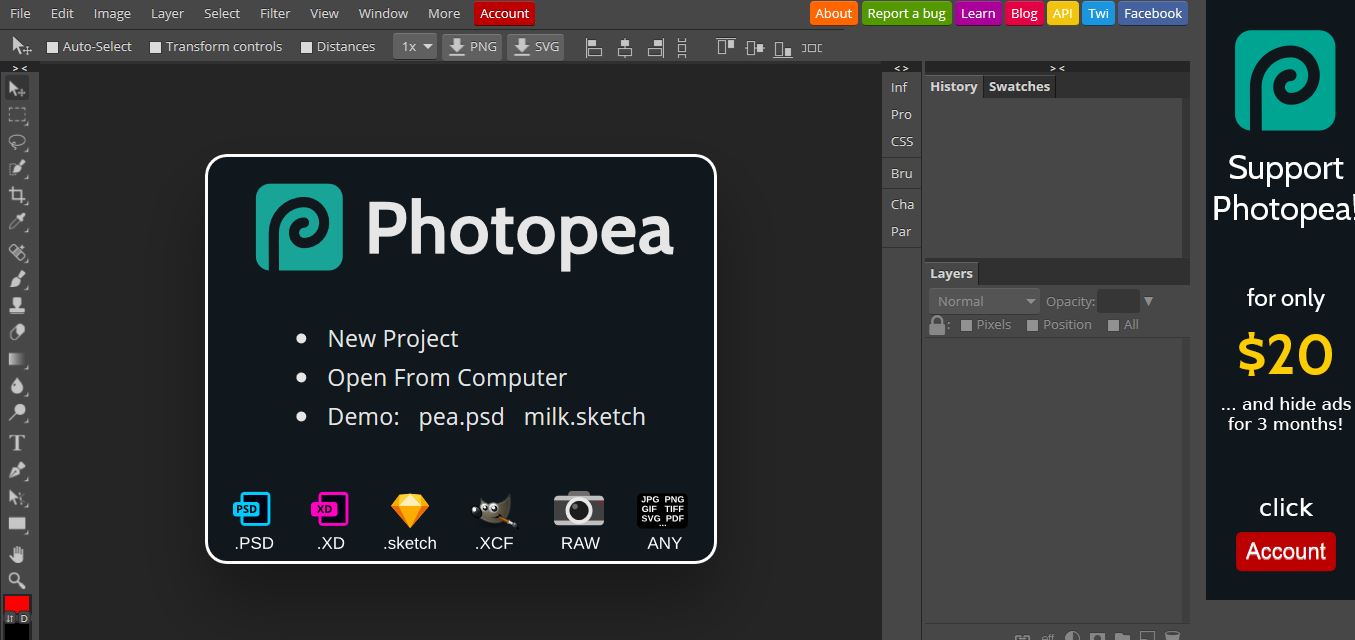Enable the Auto-Select checkbox
Screen dimensions: 1355x640
point(53,47)
